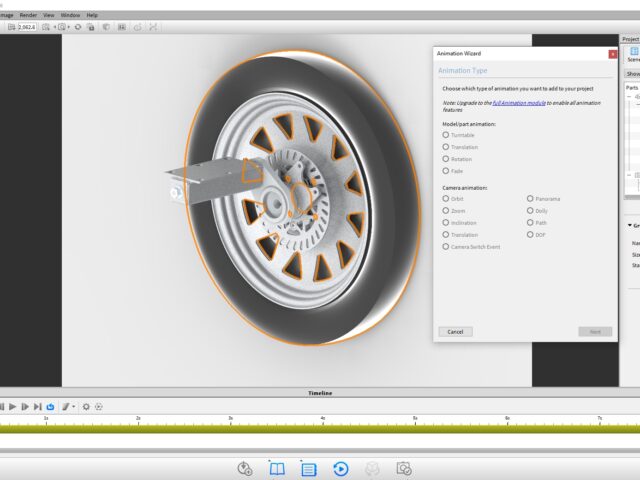Click Cancel in Animation Wizard
This screenshot has width=640, height=480.
(x=456, y=332)
